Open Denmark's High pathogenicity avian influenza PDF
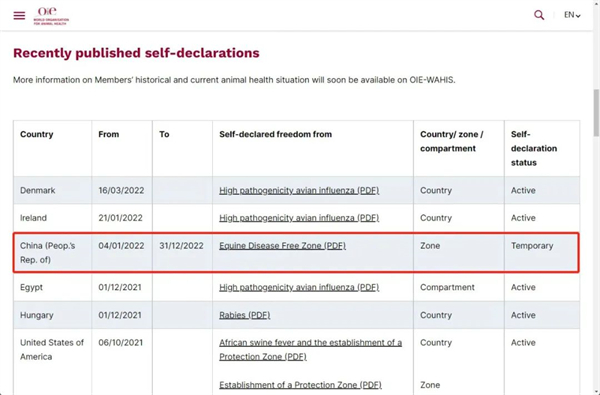The height and width of the screenshot is (395, 600). 299,190
